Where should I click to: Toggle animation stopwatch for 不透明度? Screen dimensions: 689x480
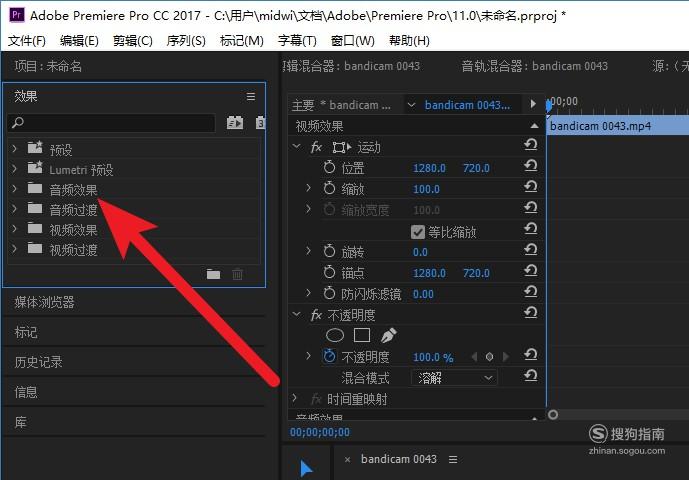click(x=329, y=356)
